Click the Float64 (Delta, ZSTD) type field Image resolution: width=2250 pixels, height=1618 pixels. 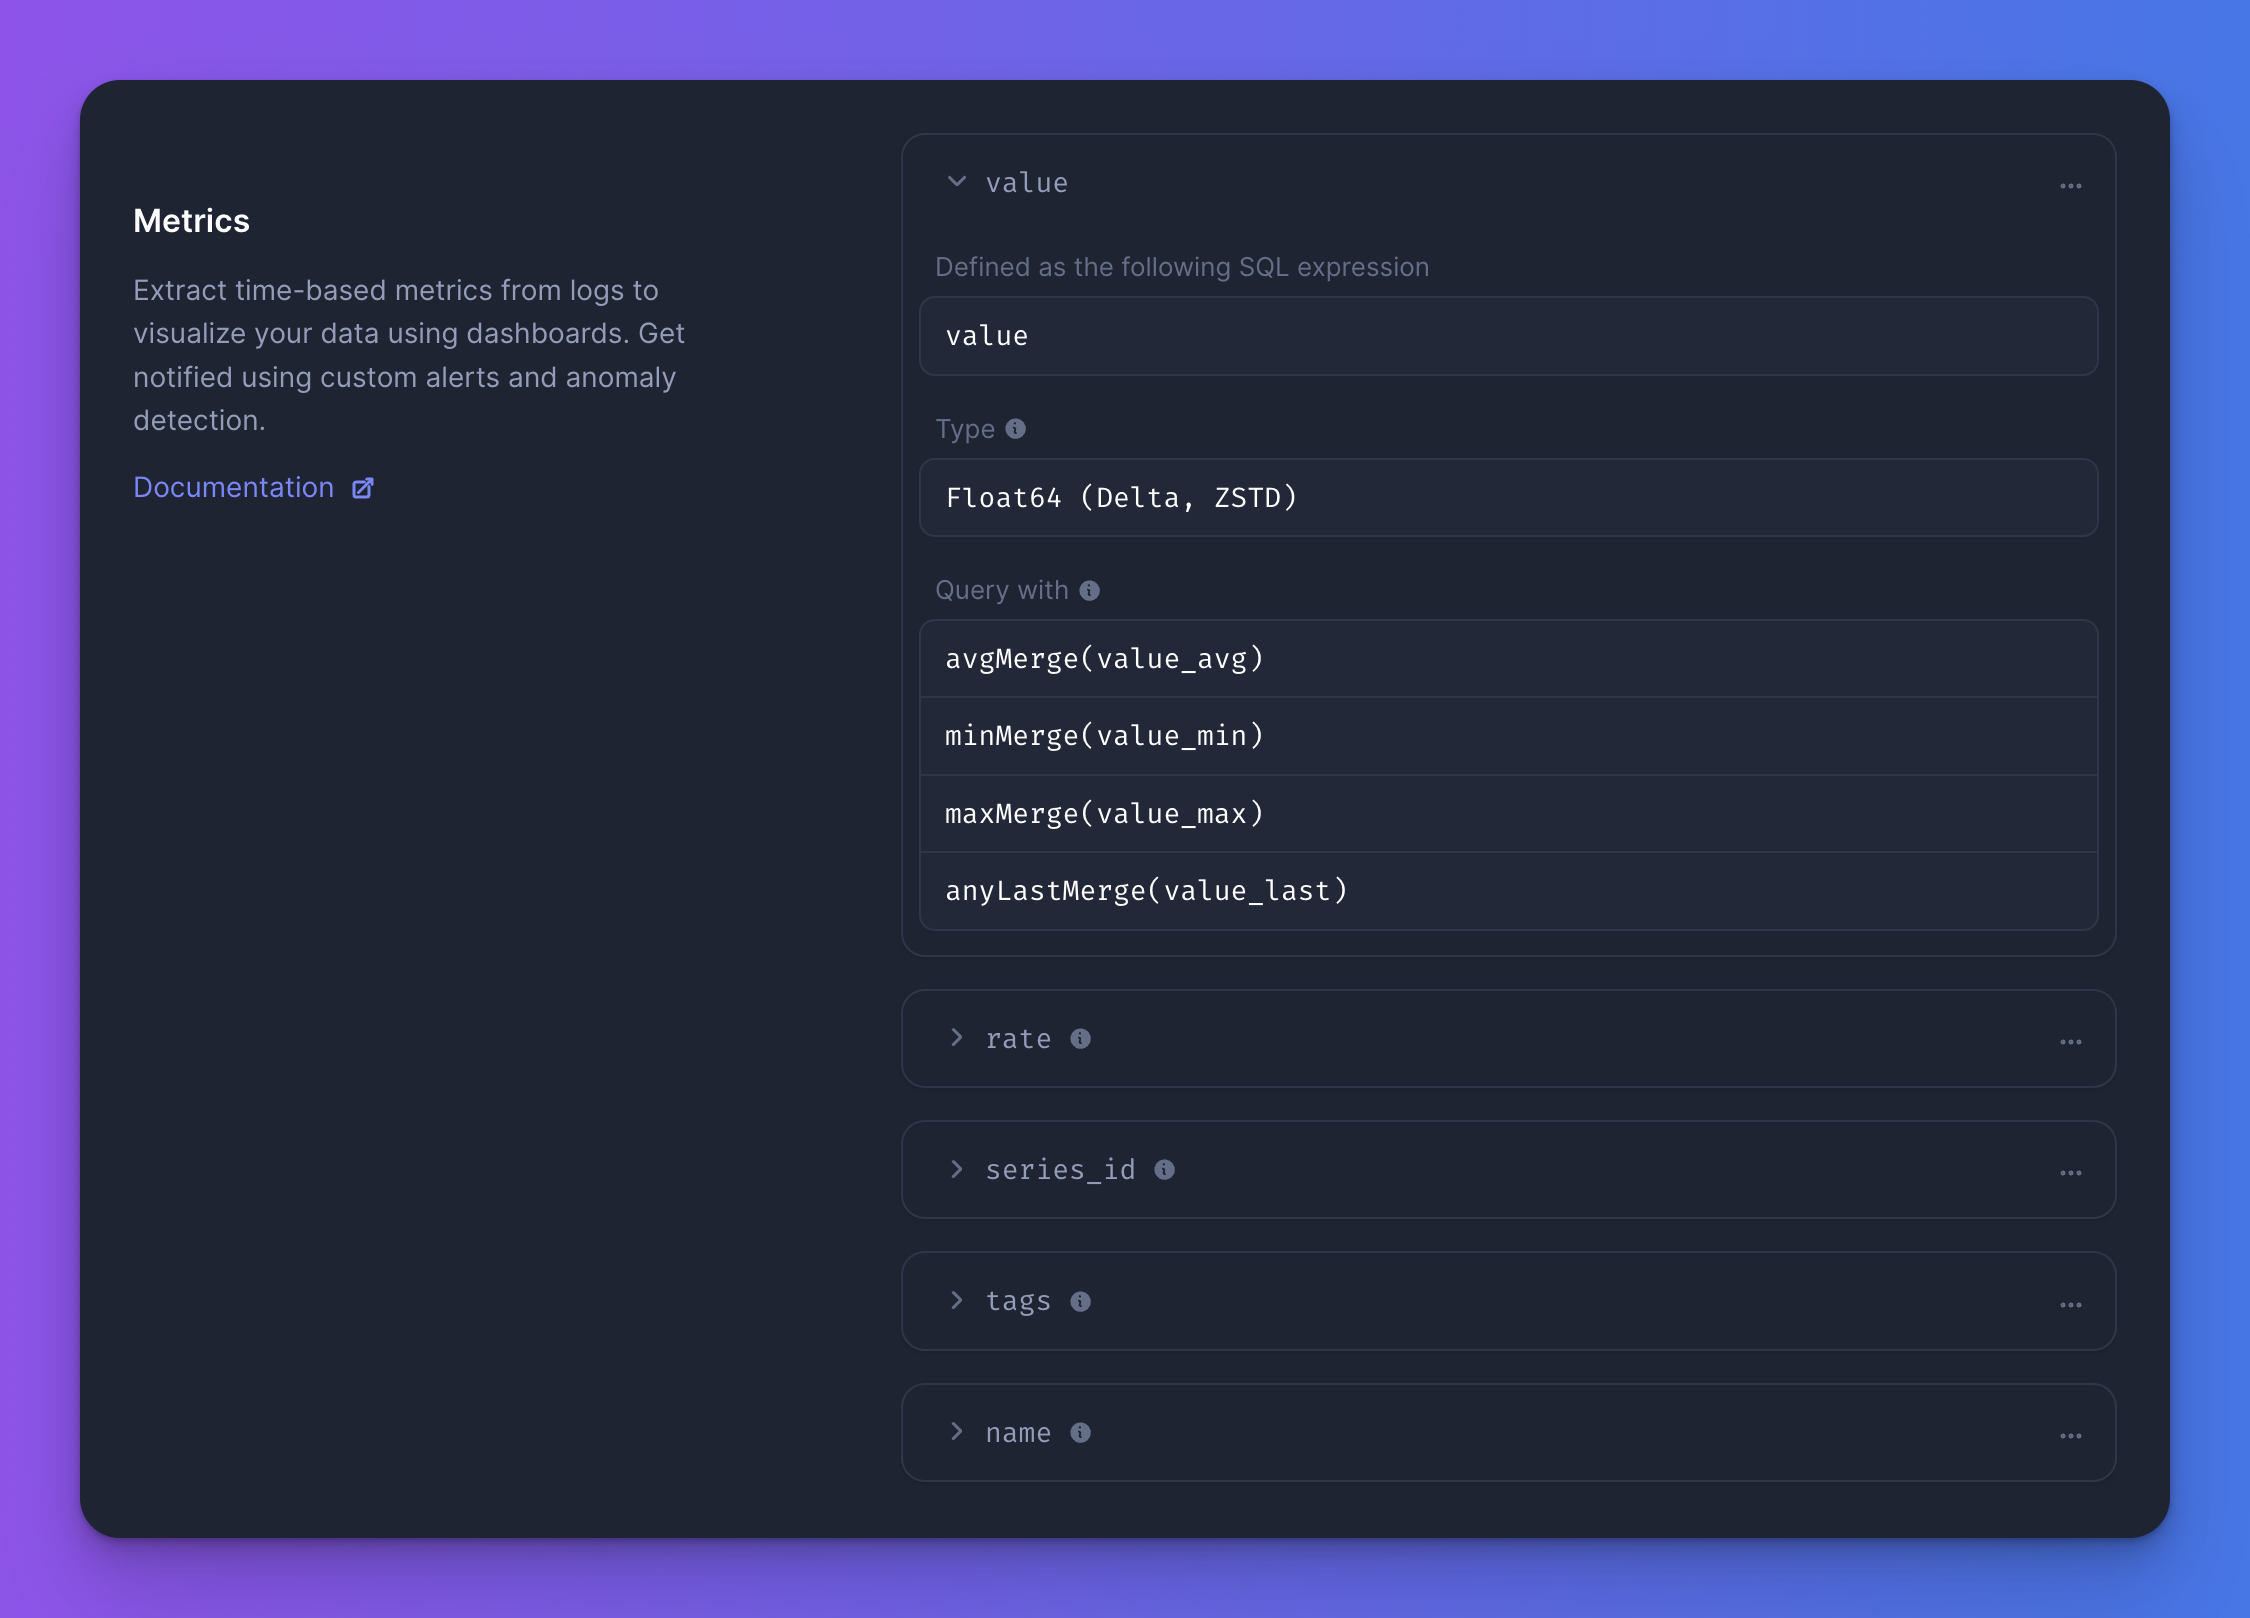coord(1508,498)
